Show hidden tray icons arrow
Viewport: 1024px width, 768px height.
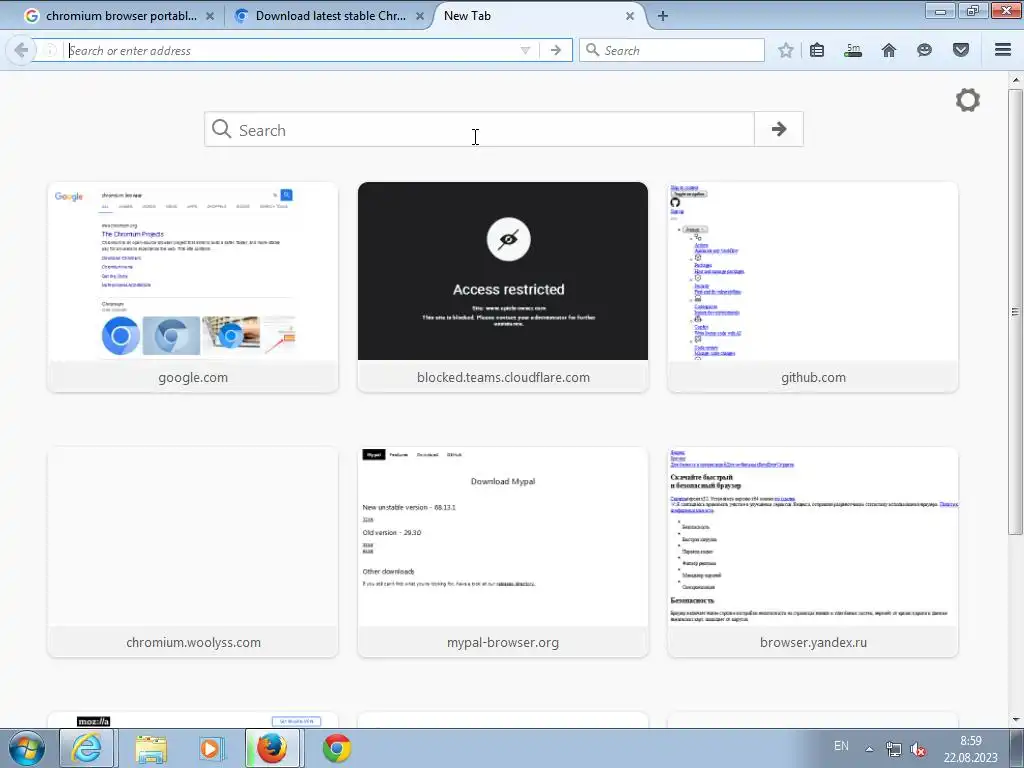click(869, 749)
